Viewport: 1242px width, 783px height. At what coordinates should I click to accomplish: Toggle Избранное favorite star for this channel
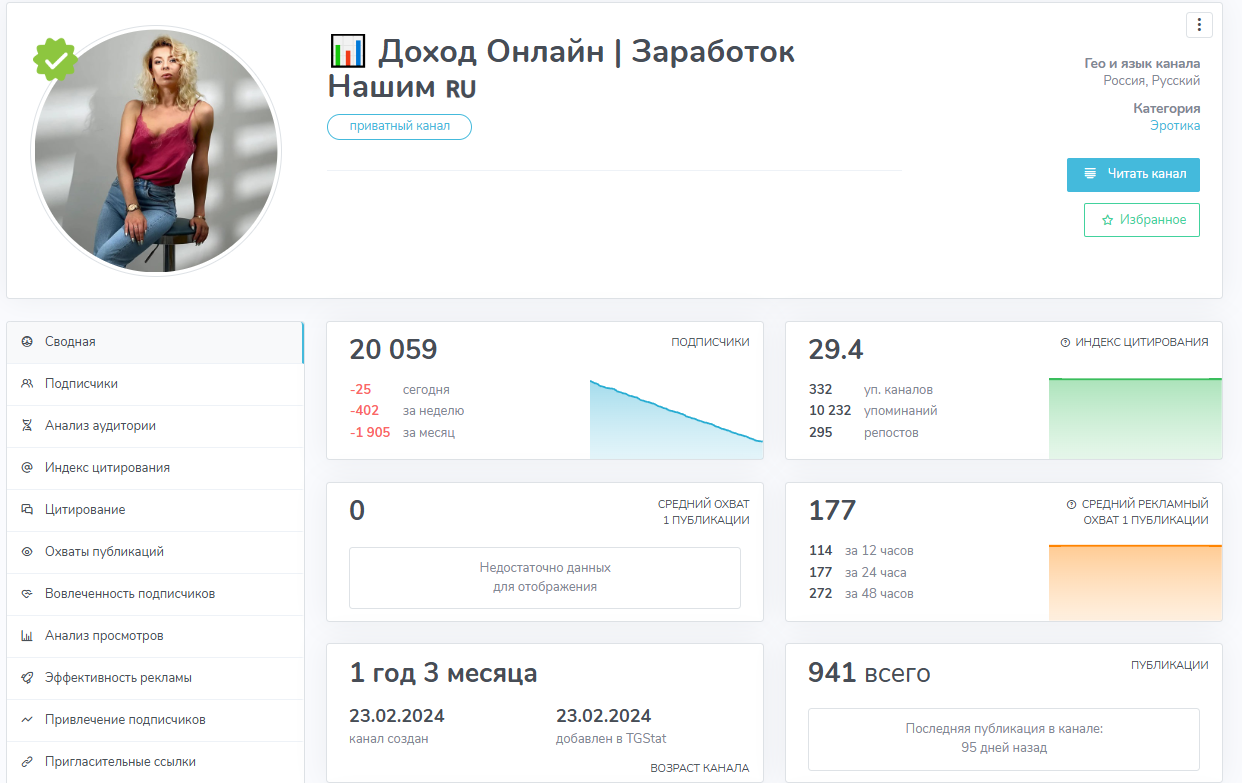(1141, 219)
